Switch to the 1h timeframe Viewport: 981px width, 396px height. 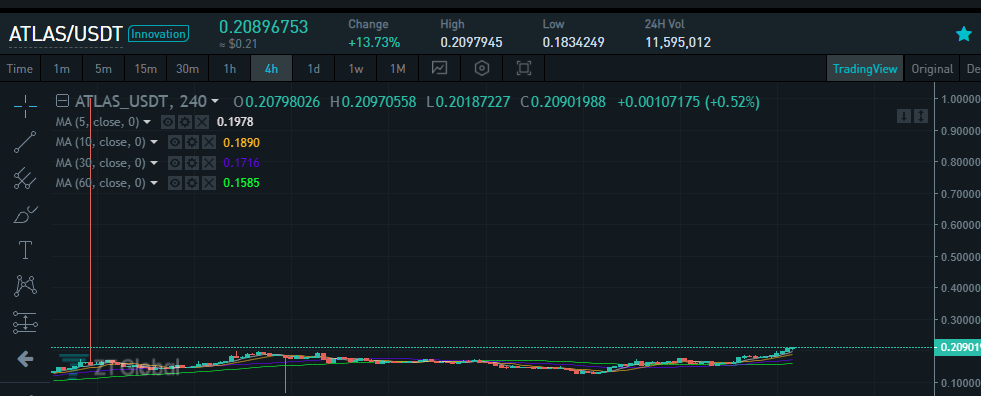click(230, 68)
